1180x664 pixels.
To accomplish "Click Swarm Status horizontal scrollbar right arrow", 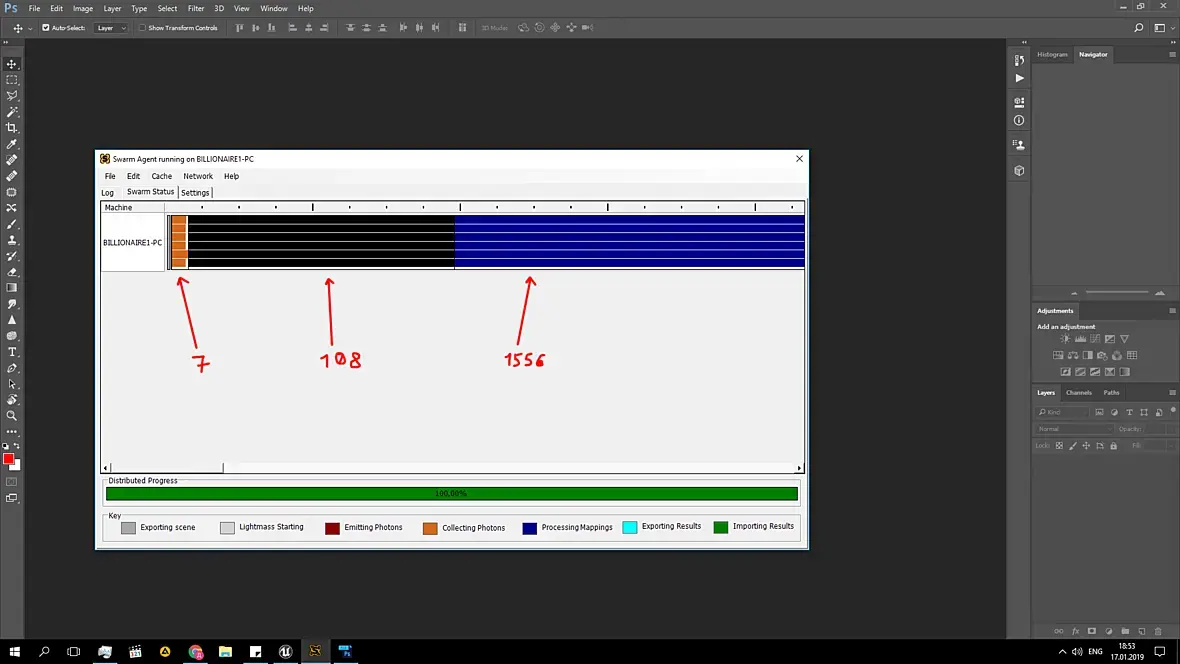I will pyautogui.click(x=799, y=468).
